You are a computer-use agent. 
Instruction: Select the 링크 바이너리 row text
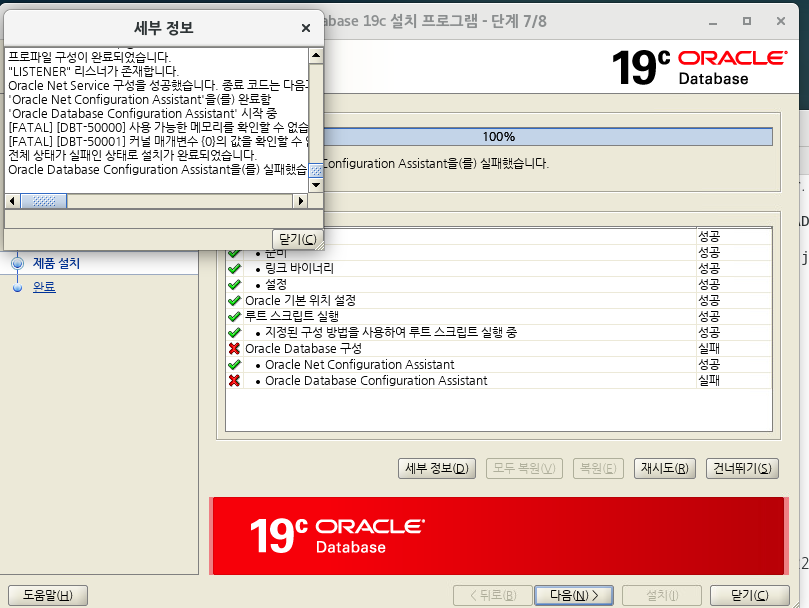pos(299,268)
